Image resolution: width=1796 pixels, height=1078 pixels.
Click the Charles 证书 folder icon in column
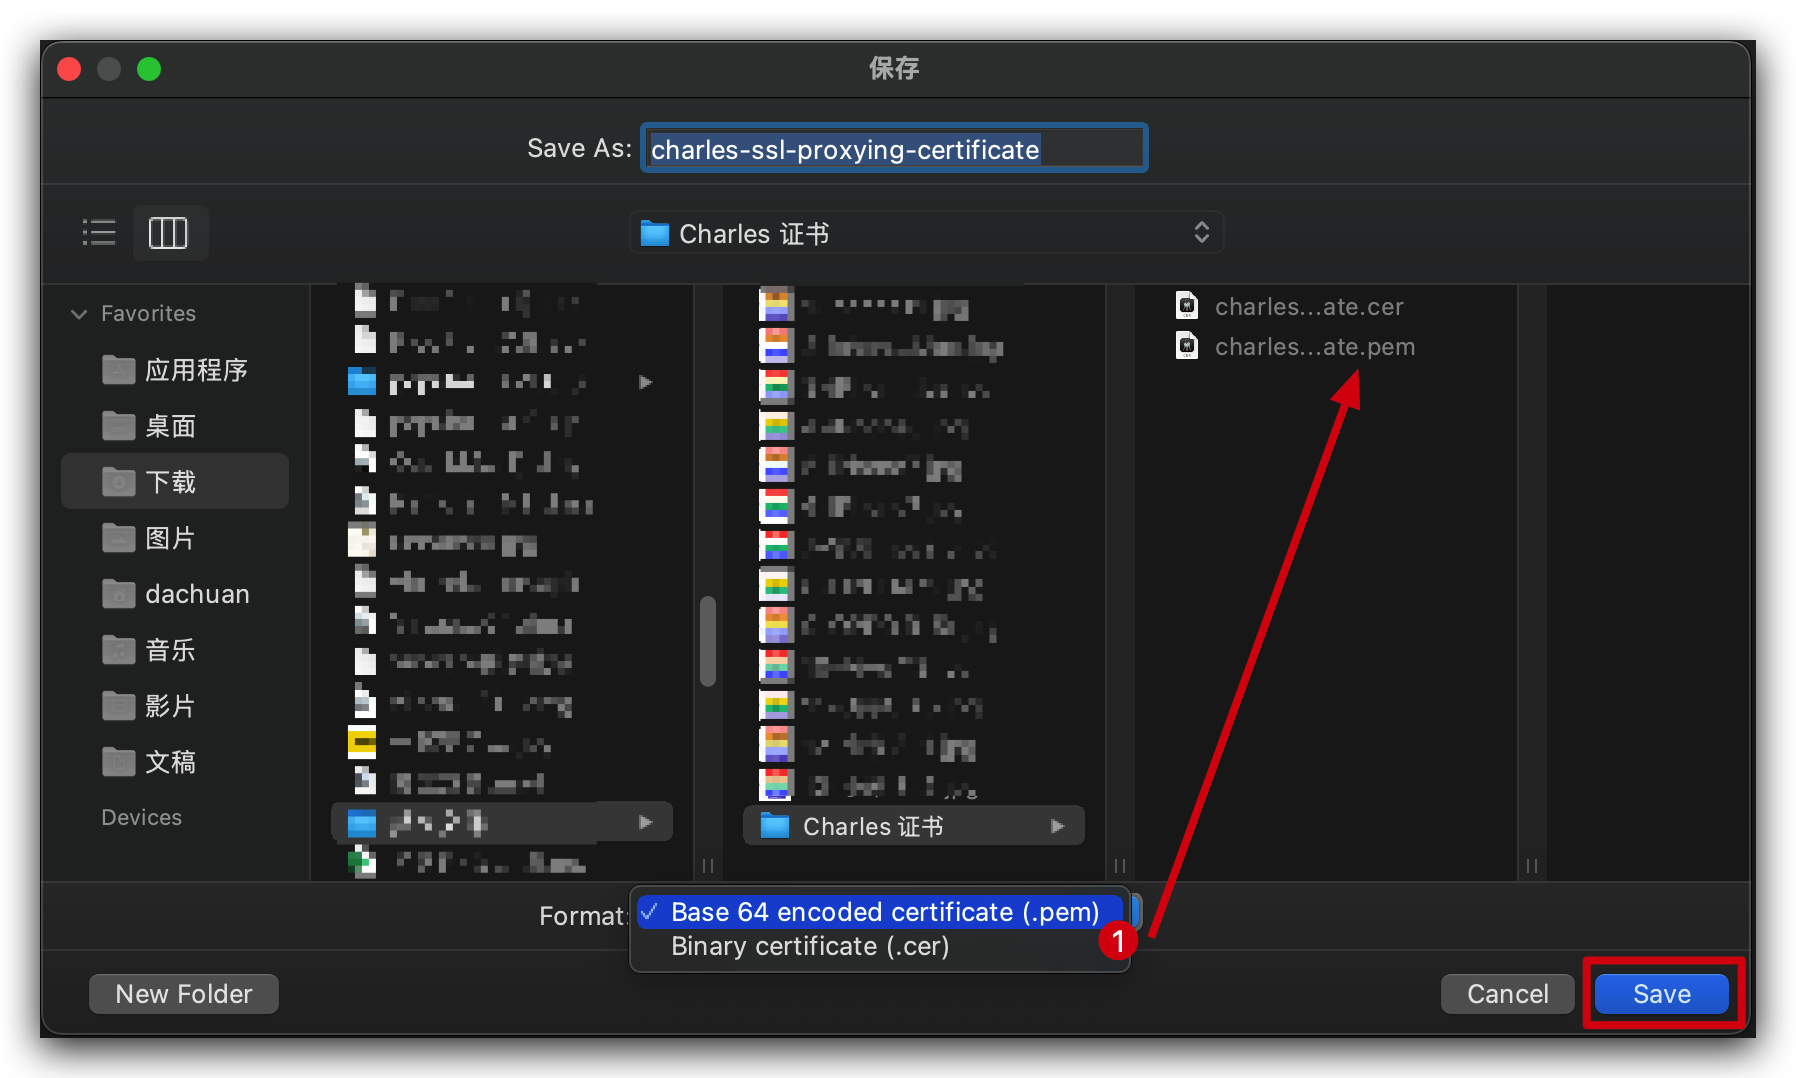(775, 825)
